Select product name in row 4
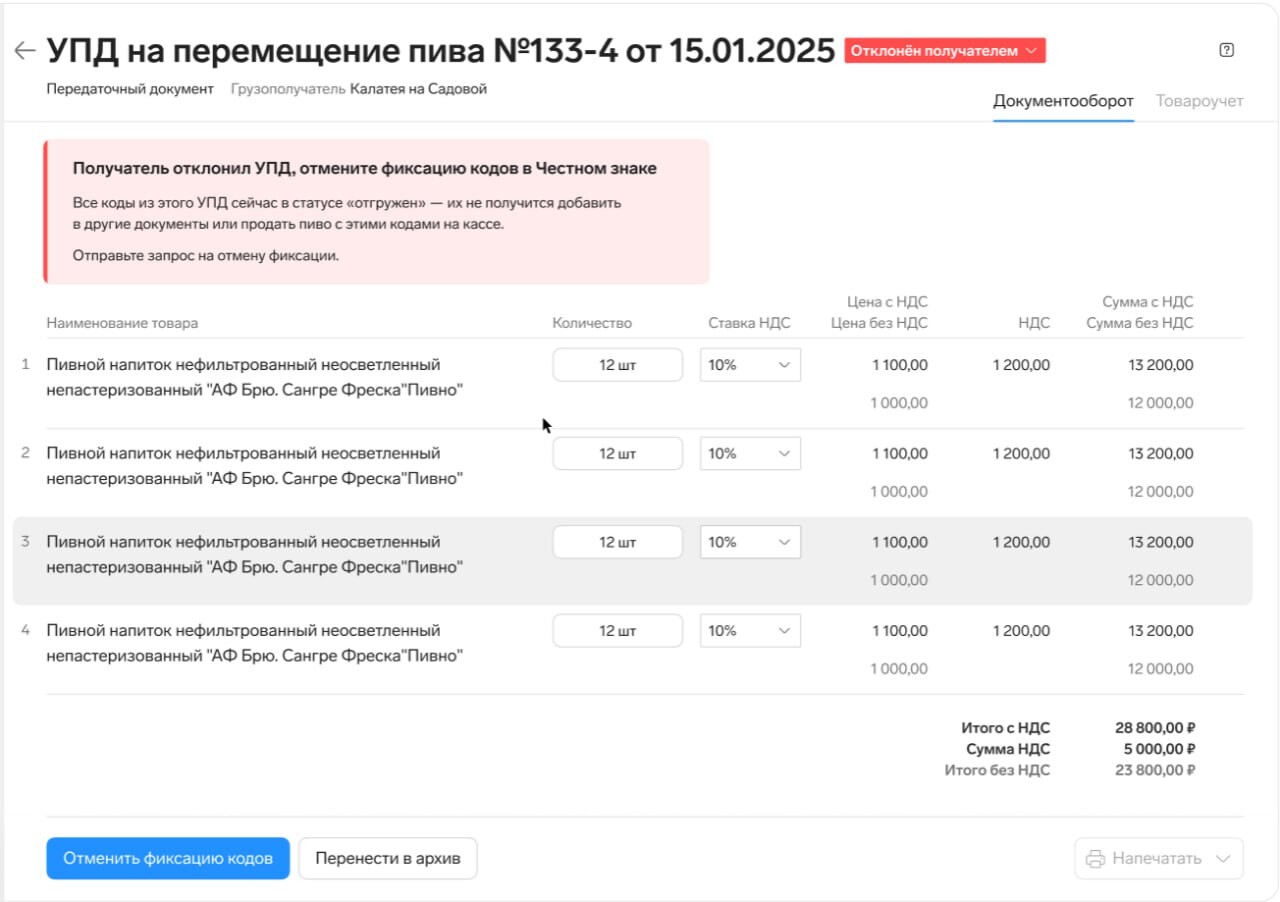Viewport: 1280px width, 902px height. coord(255,643)
